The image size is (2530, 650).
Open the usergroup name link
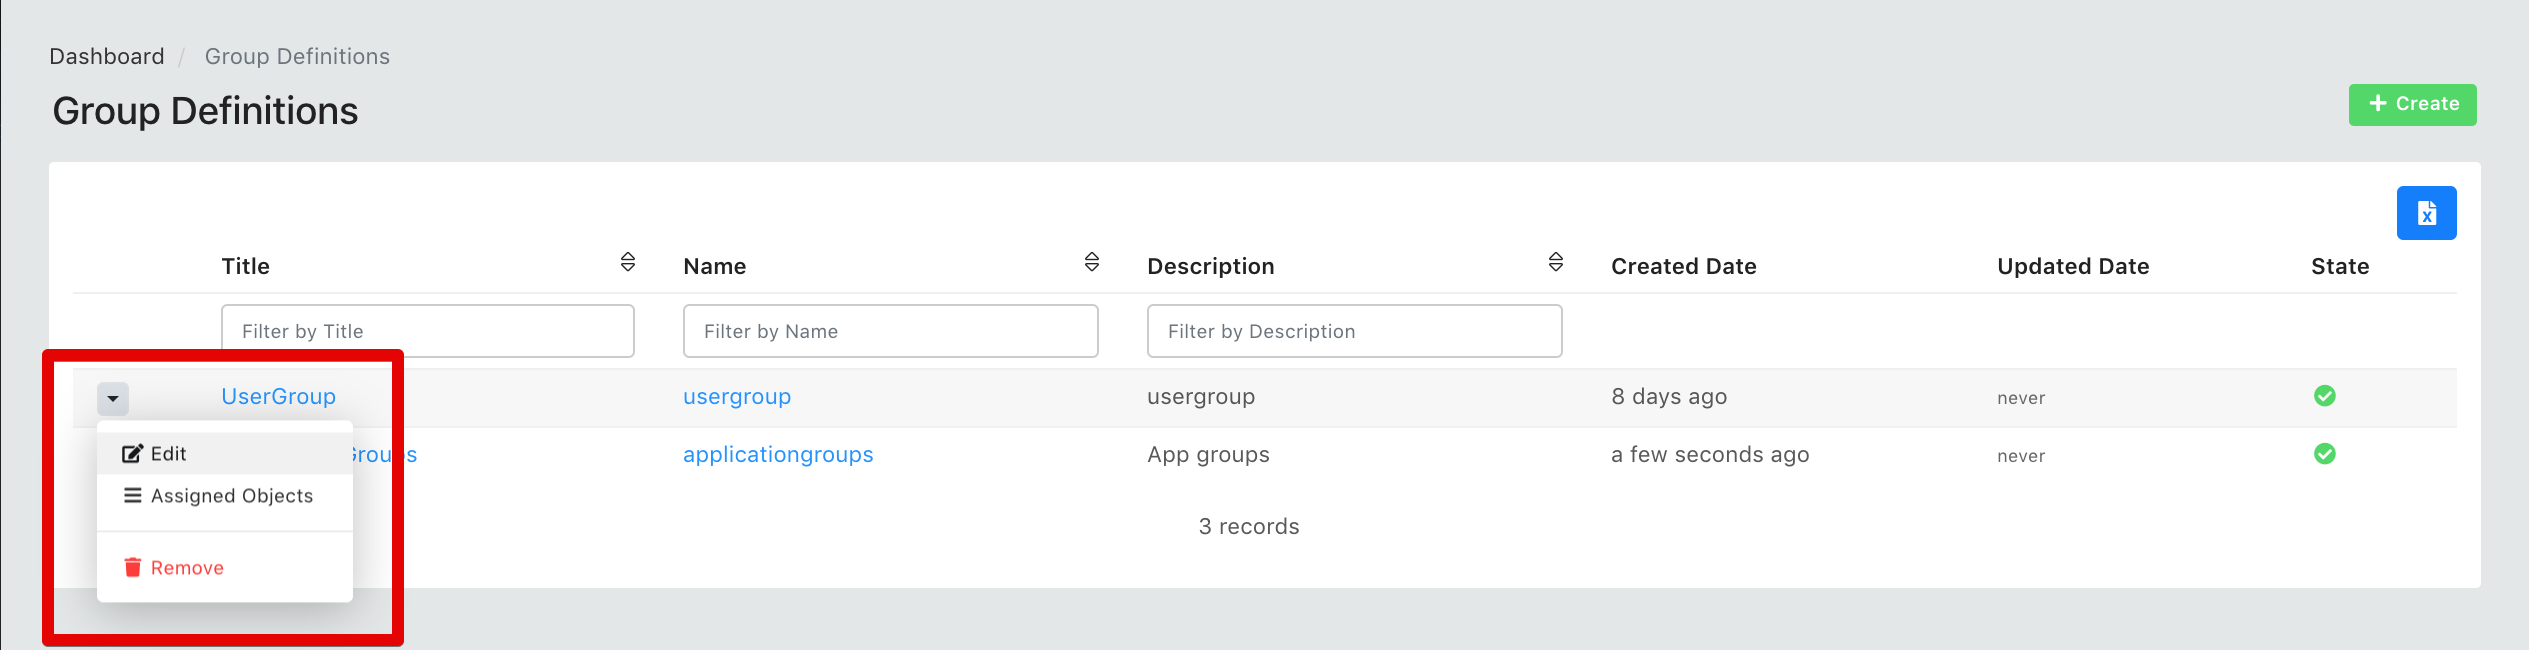point(736,397)
